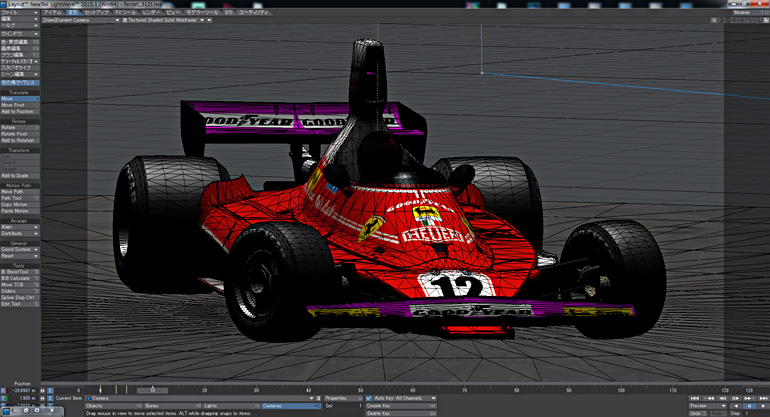Open the Distribute dropdown
The height and width of the screenshot is (417, 770).
(x=20, y=234)
